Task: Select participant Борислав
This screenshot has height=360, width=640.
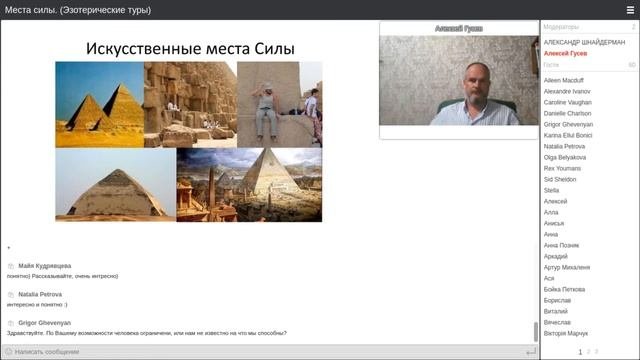Action: click(557, 301)
